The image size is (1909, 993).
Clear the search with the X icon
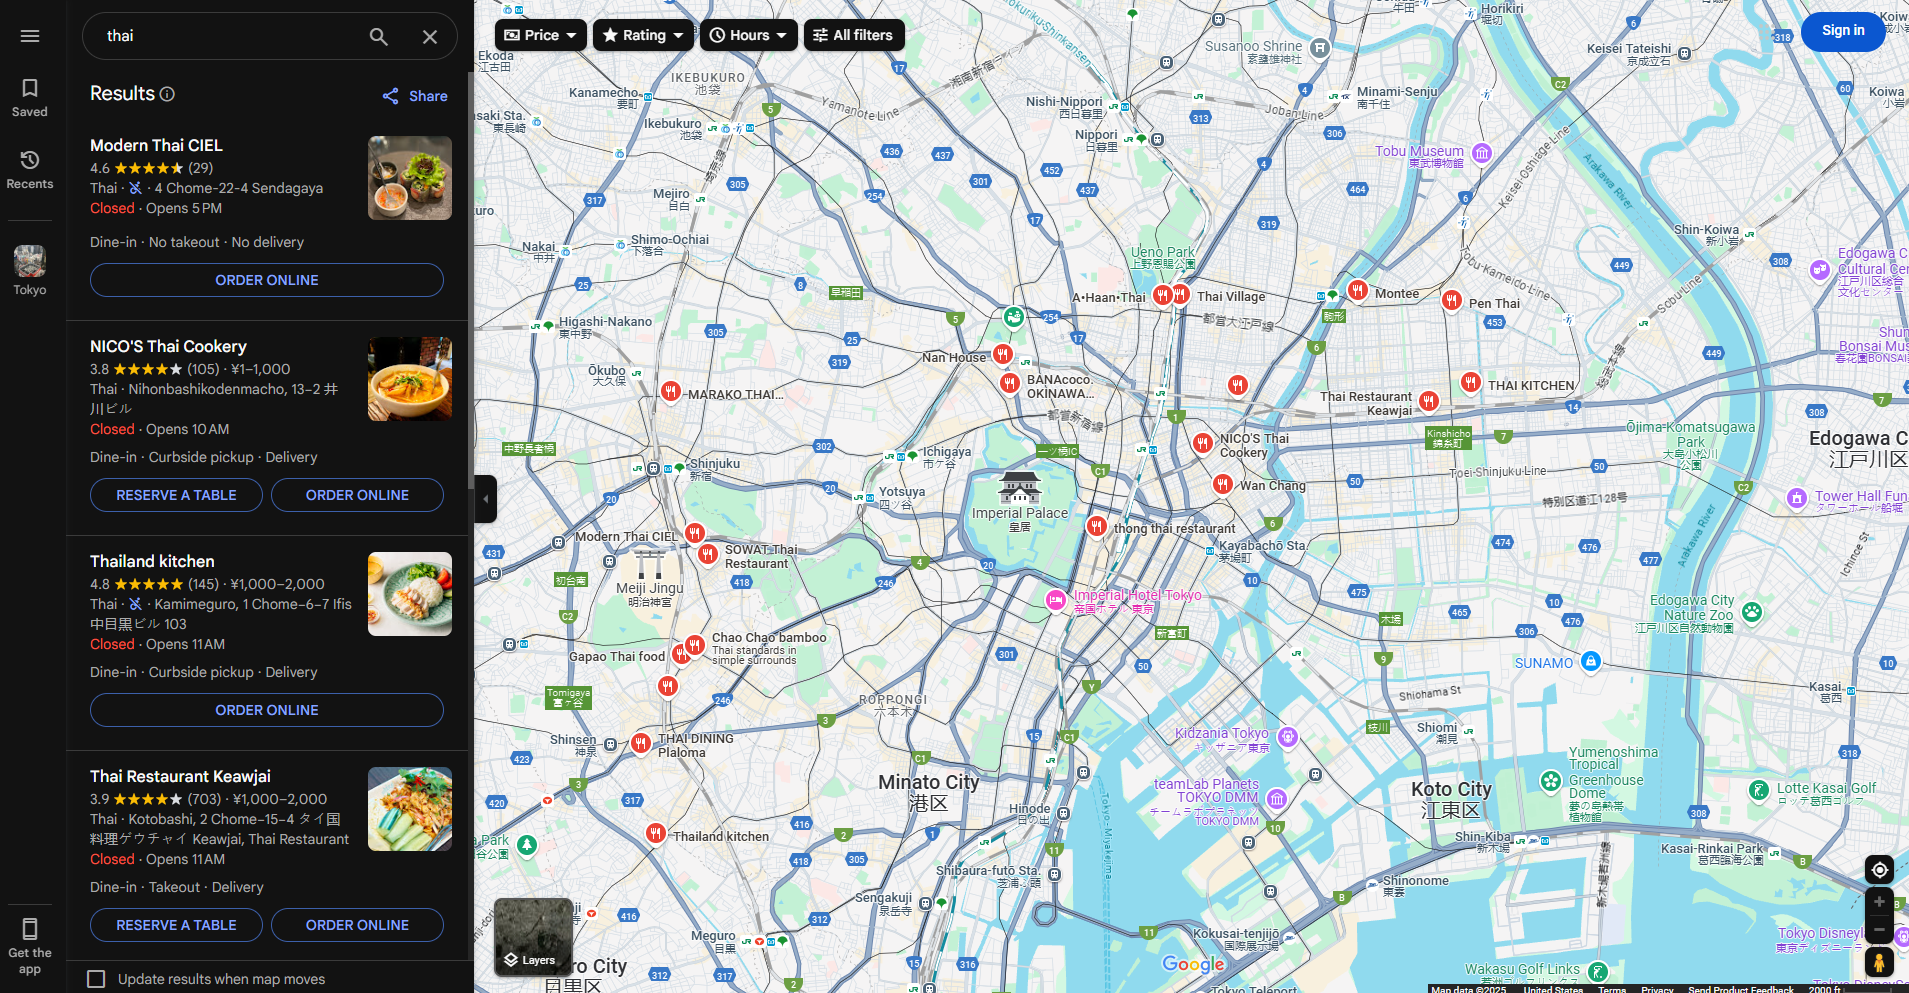point(430,37)
